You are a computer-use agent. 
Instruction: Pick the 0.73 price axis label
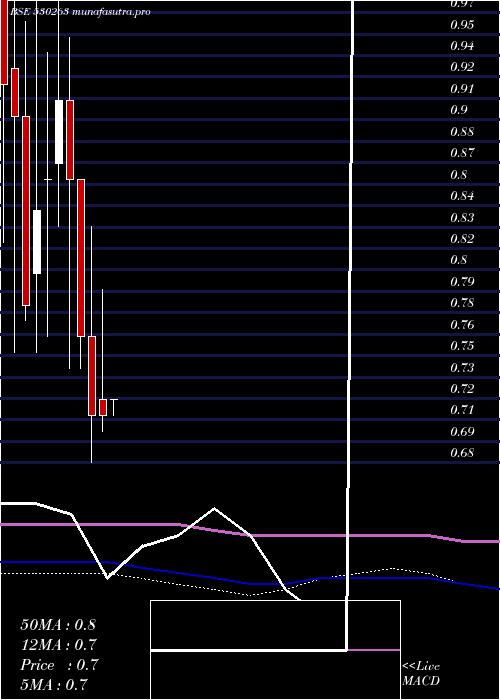(462, 367)
